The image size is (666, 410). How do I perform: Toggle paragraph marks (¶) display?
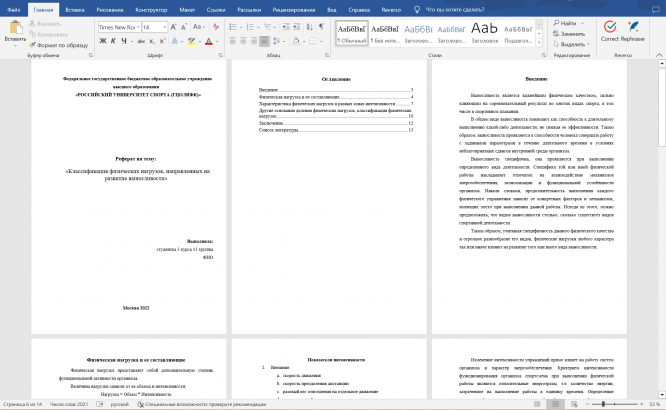(322, 27)
